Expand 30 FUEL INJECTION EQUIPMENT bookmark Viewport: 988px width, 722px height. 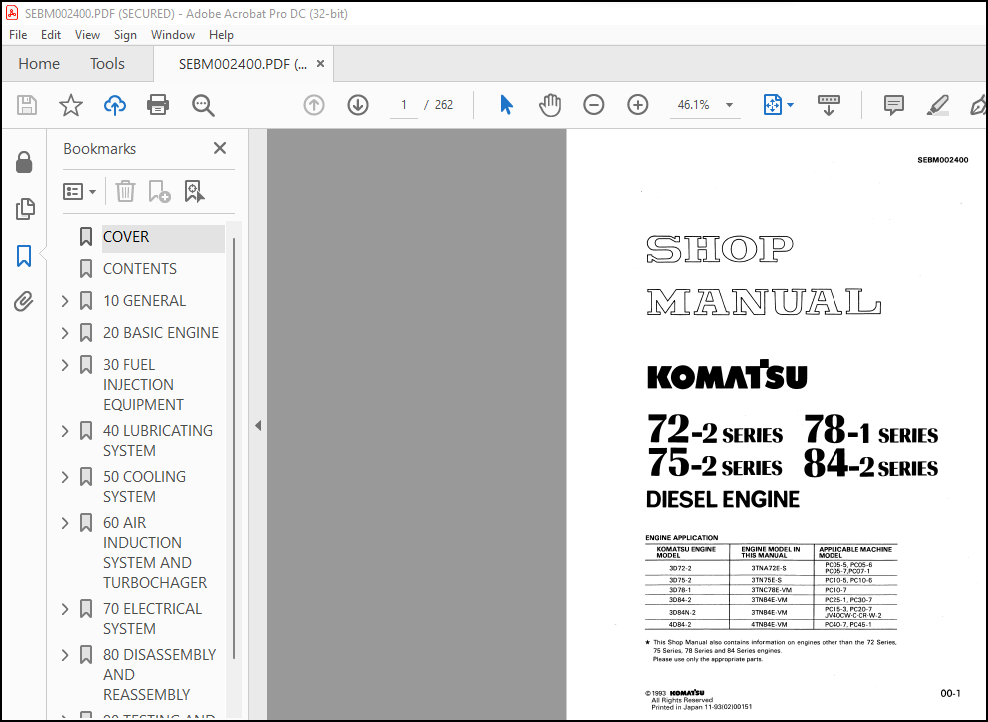[65, 365]
